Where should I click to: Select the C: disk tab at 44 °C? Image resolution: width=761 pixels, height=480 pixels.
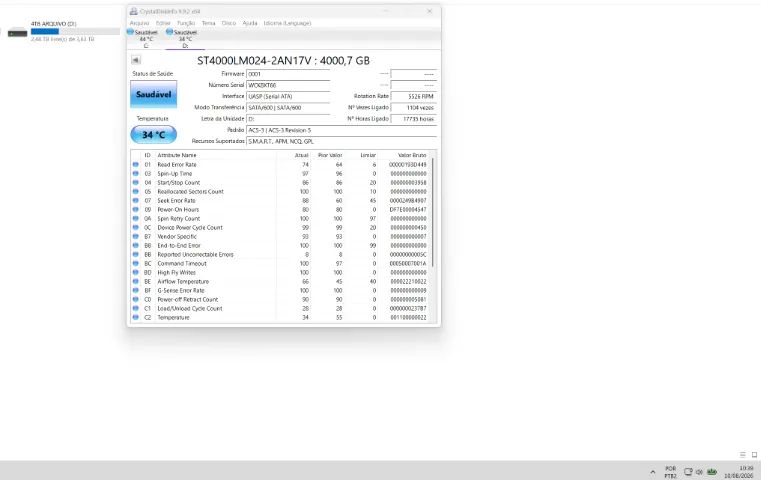[x=145, y=38]
